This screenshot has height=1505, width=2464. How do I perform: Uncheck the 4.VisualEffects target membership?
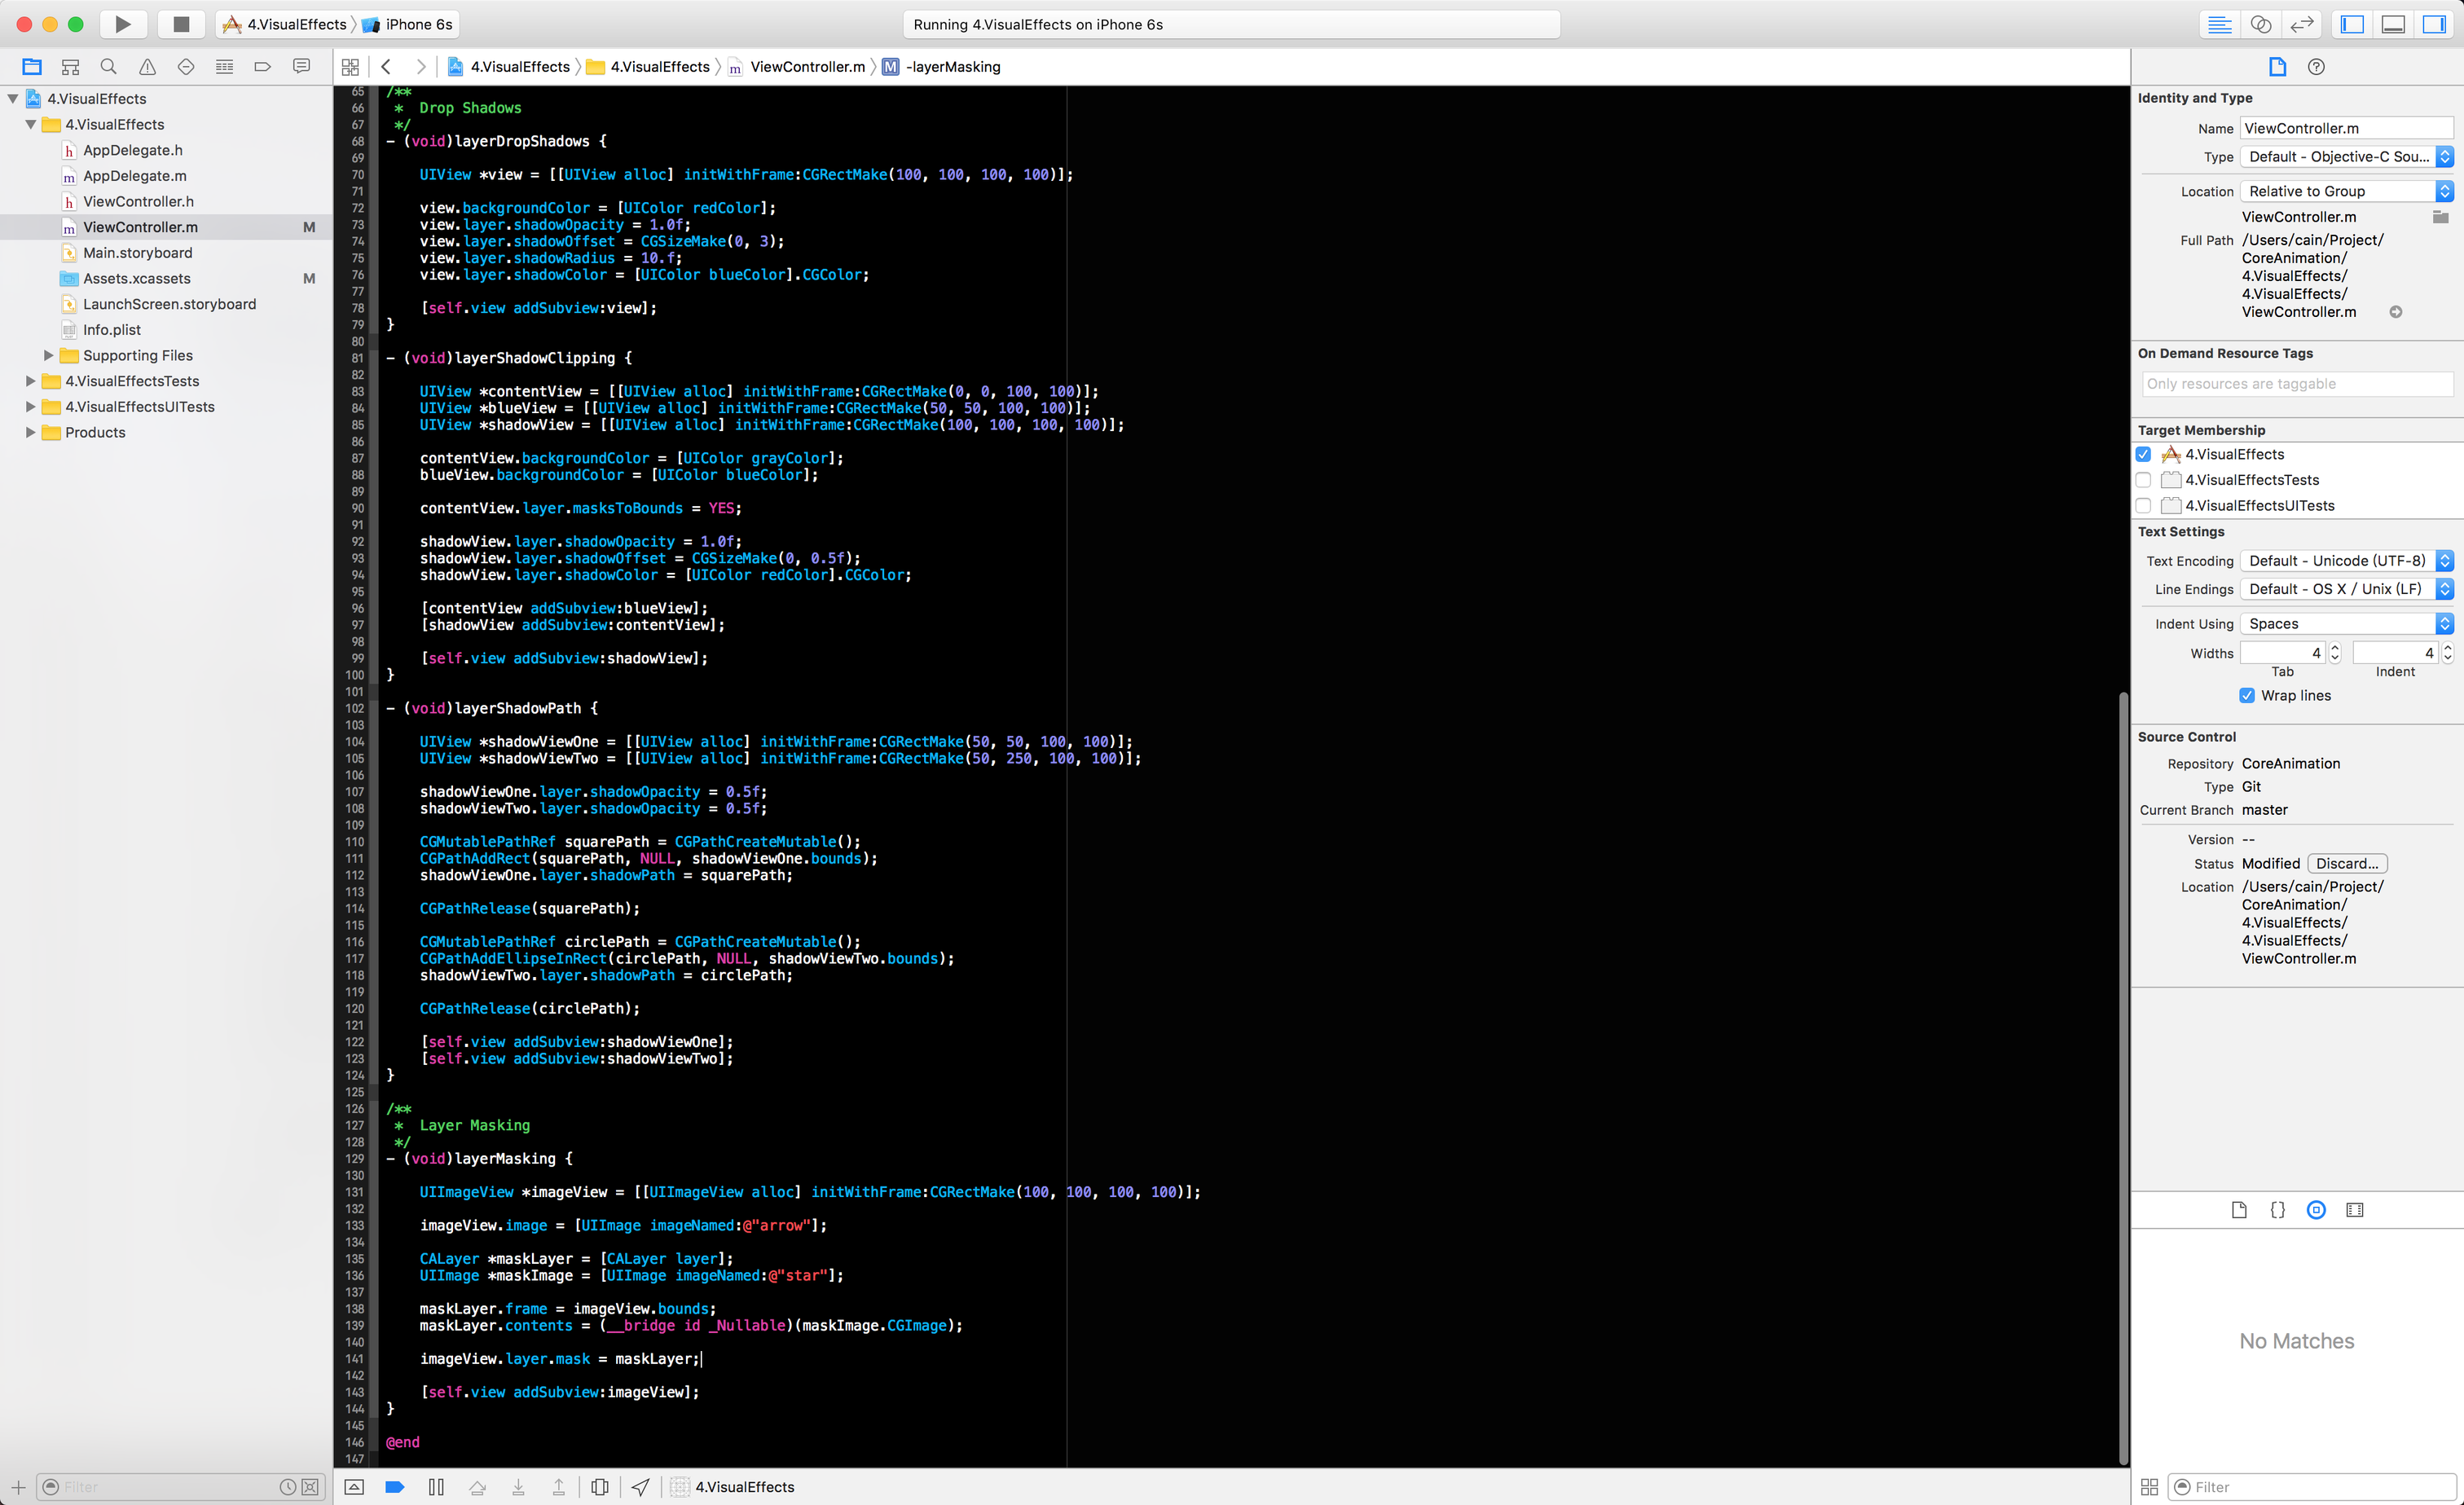(2143, 454)
